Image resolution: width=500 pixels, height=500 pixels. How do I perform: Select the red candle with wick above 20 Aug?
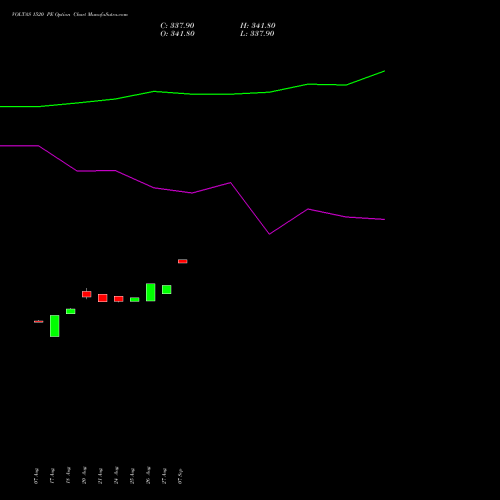click(x=87, y=294)
